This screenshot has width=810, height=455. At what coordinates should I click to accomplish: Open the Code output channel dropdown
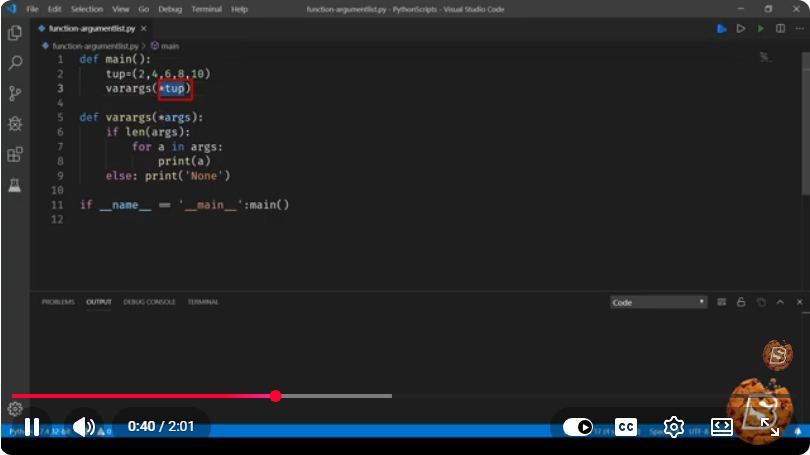click(658, 302)
